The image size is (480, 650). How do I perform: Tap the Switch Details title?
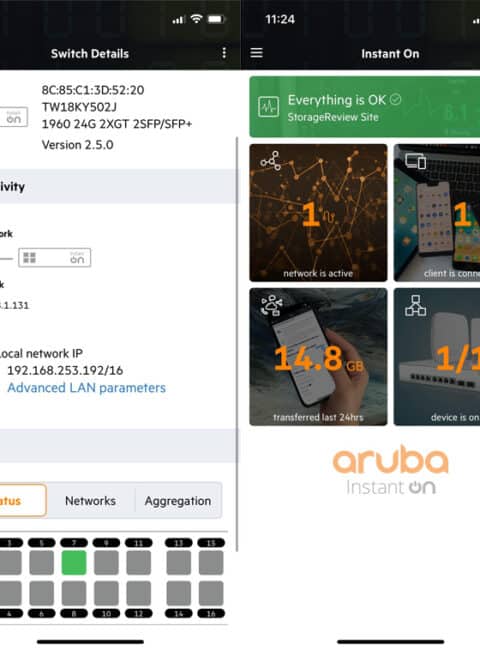pos(90,53)
